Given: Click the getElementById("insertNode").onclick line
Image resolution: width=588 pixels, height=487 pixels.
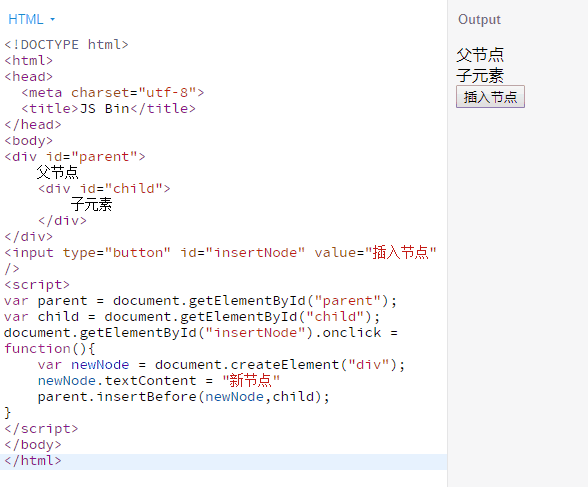Looking at the screenshot, I should 201,333.
